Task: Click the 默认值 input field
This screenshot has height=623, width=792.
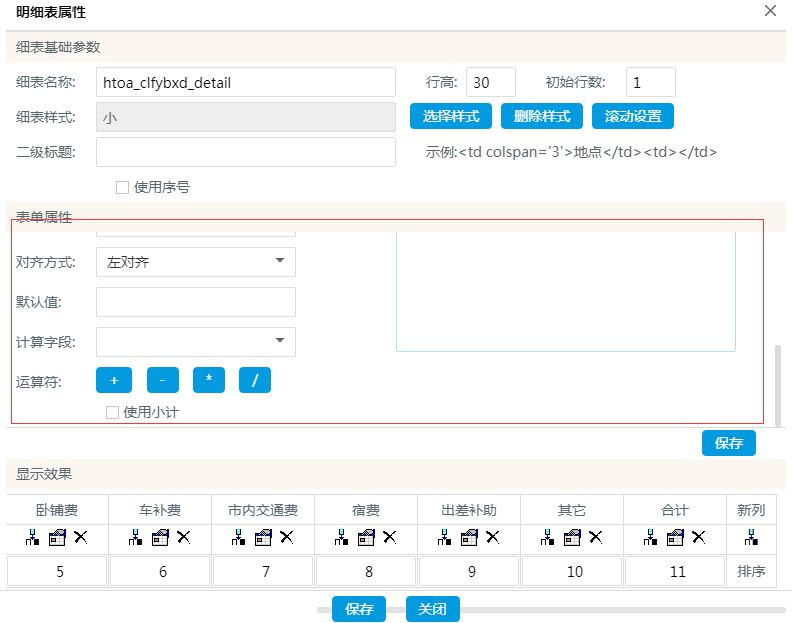Action: tap(196, 302)
